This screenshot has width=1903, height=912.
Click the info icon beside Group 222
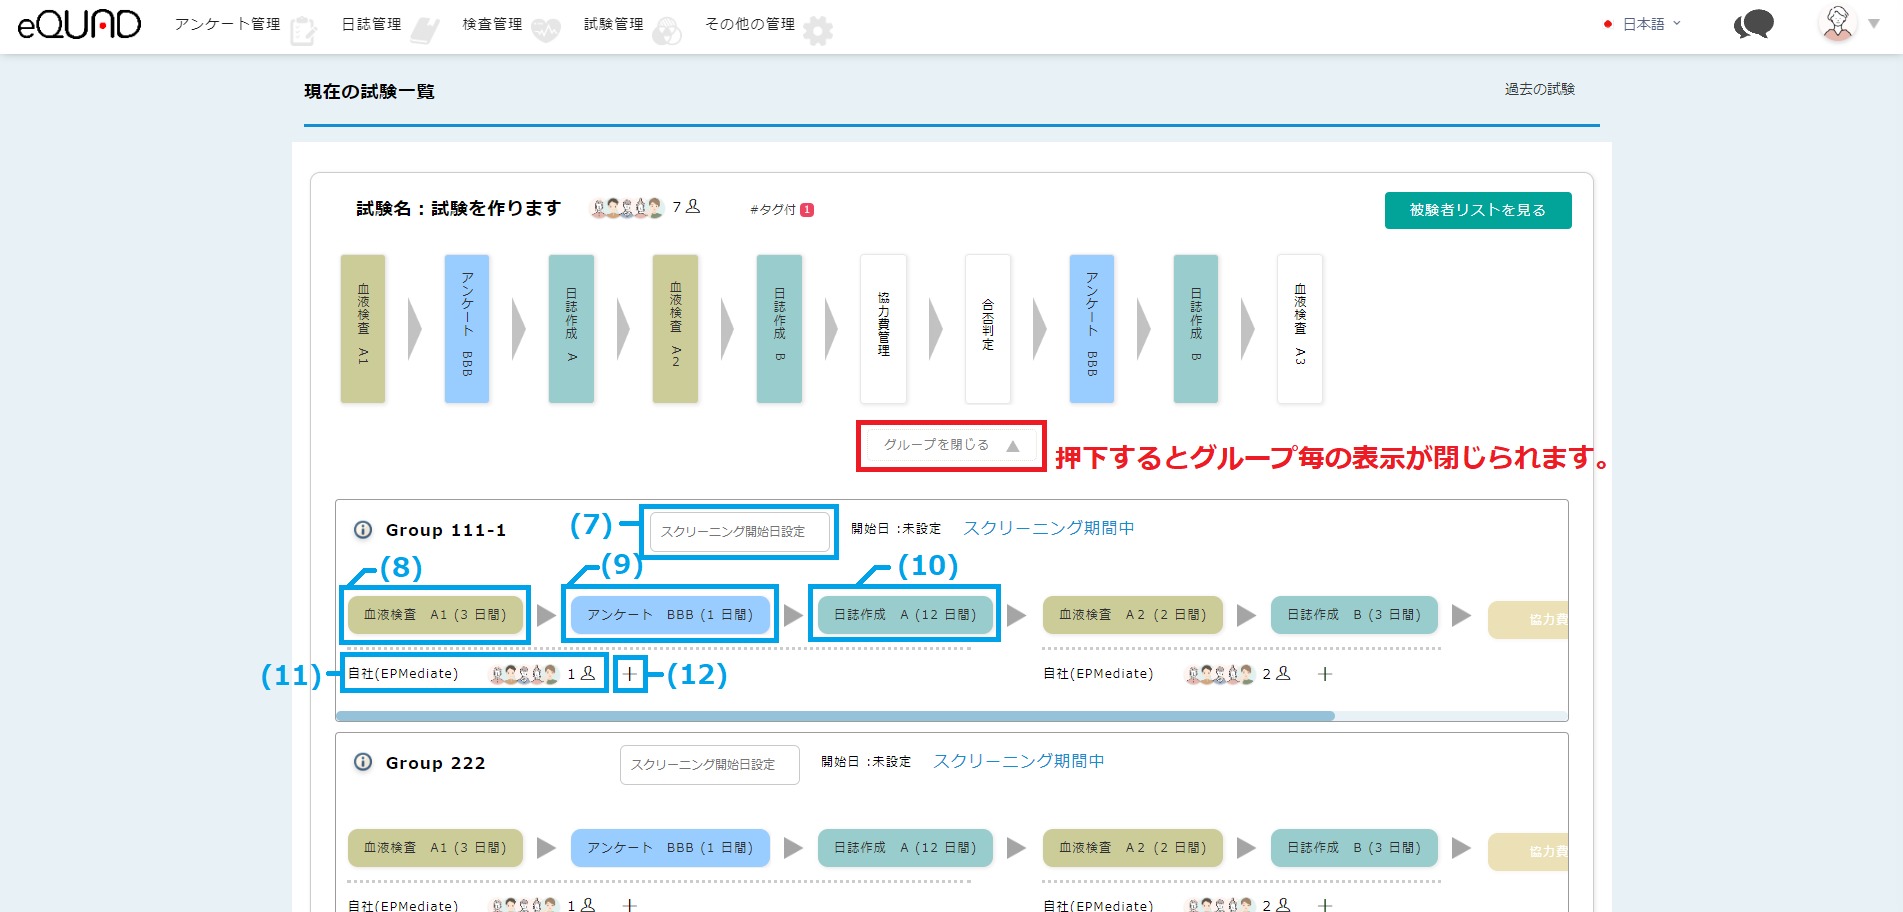point(363,763)
